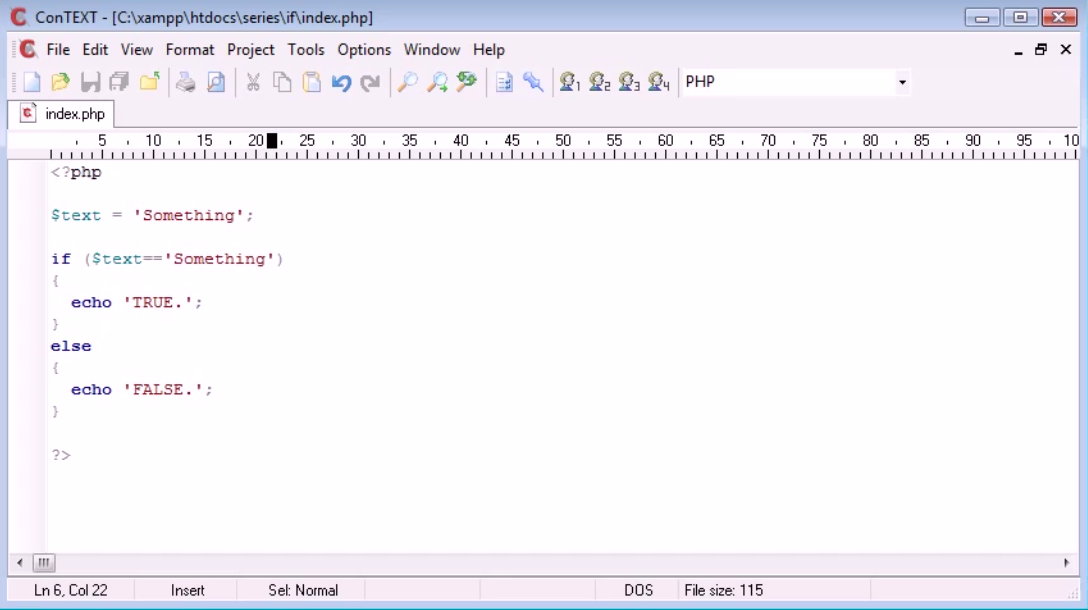Click the Cut scissors icon
Viewport: 1088px width, 610px height.
pyautogui.click(x=253, y=83)
